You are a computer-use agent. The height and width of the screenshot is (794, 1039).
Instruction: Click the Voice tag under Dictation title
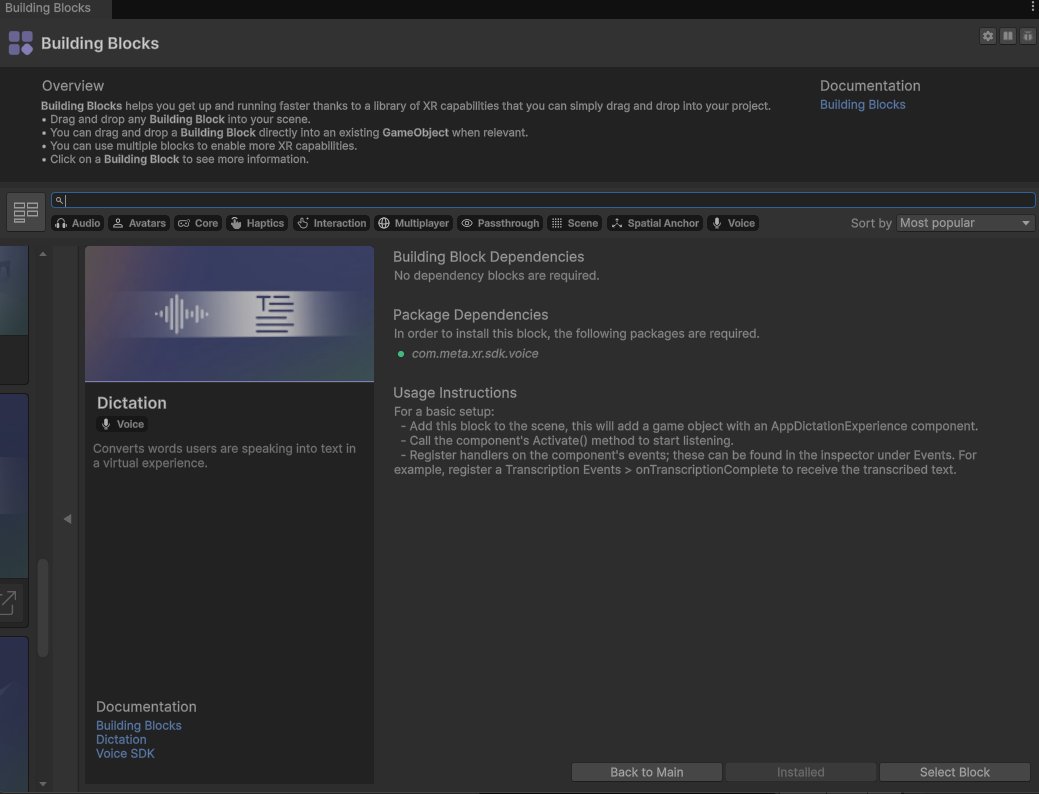[x=122, y=424]
